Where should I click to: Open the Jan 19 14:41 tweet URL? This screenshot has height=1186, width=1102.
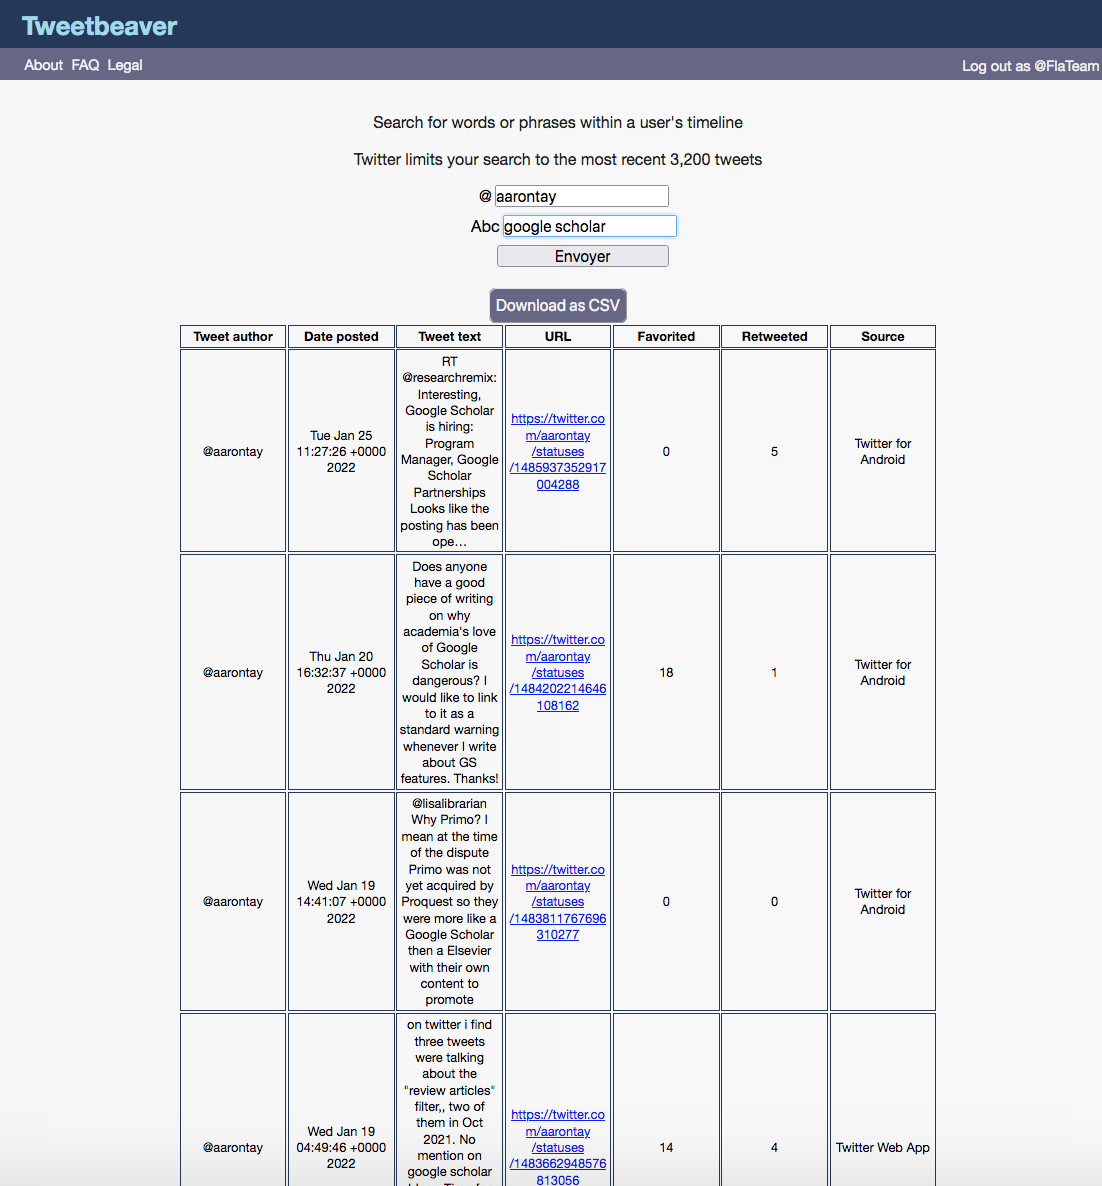[x=558, y=902]
